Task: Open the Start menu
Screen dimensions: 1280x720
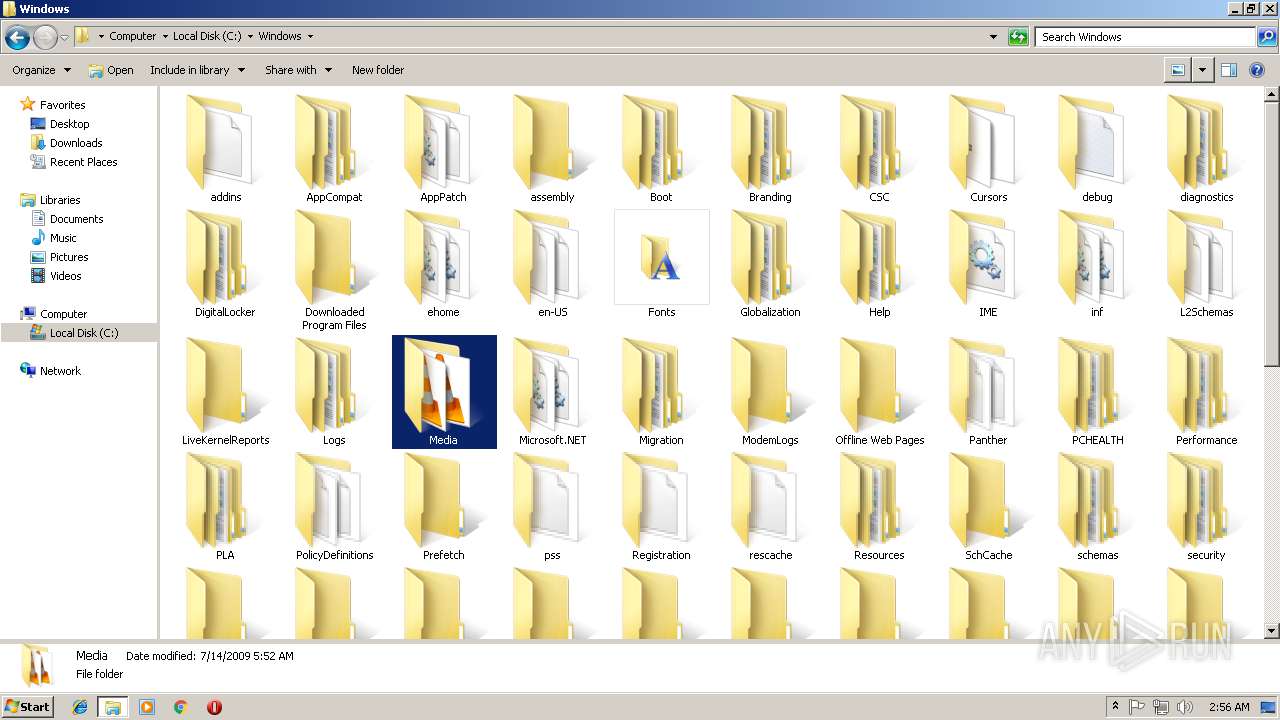Action: coord(28,706)
